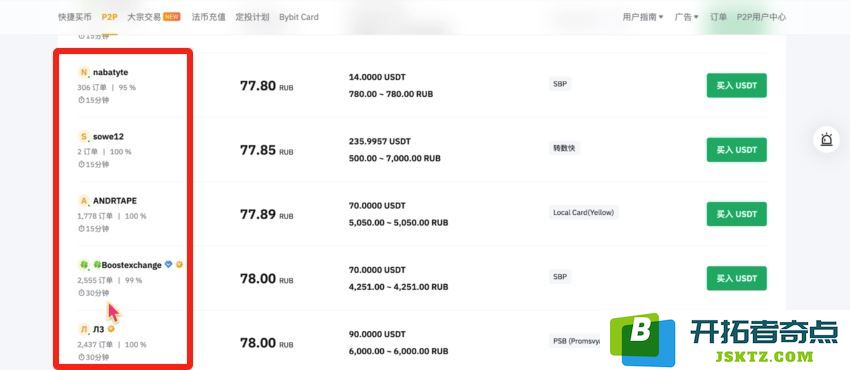Click blue diamond badge beside Boostexchange
This screenshot has width=850, height=370.
[x=168, y=265]
